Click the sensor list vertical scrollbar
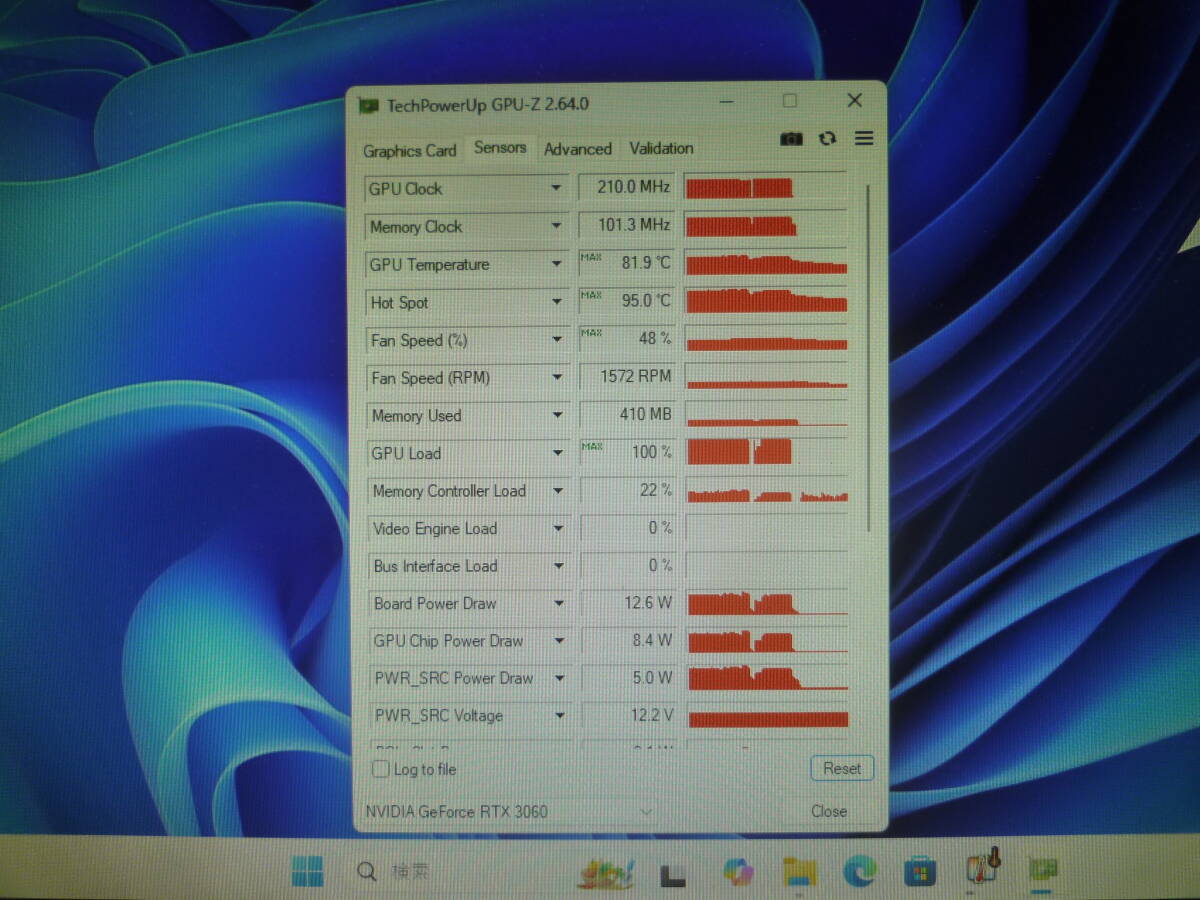 click(x=868, y=356)
